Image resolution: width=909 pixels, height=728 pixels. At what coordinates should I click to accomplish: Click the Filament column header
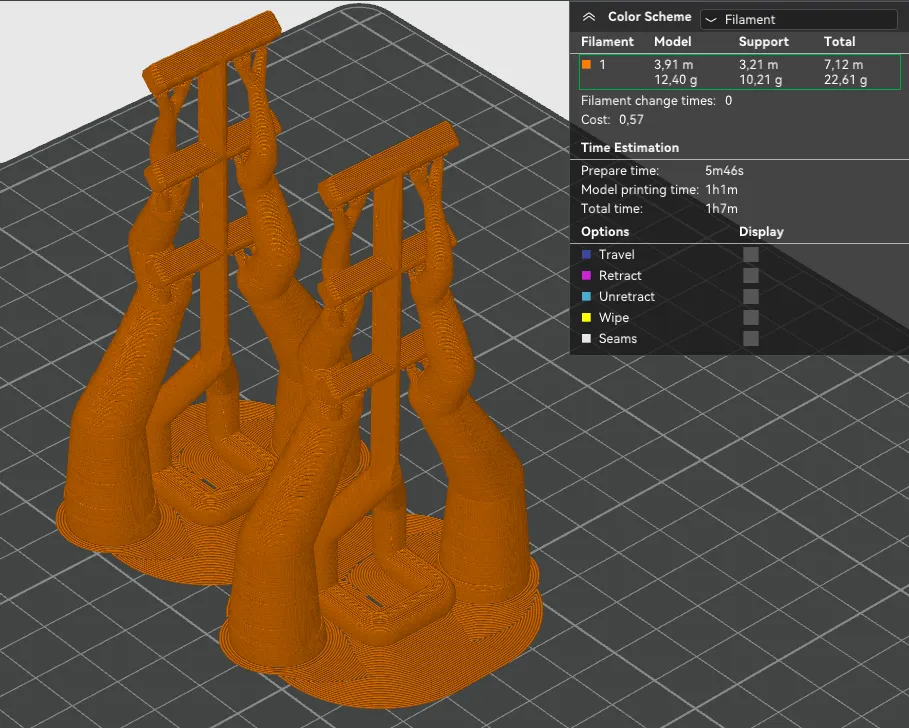point(607,42)
